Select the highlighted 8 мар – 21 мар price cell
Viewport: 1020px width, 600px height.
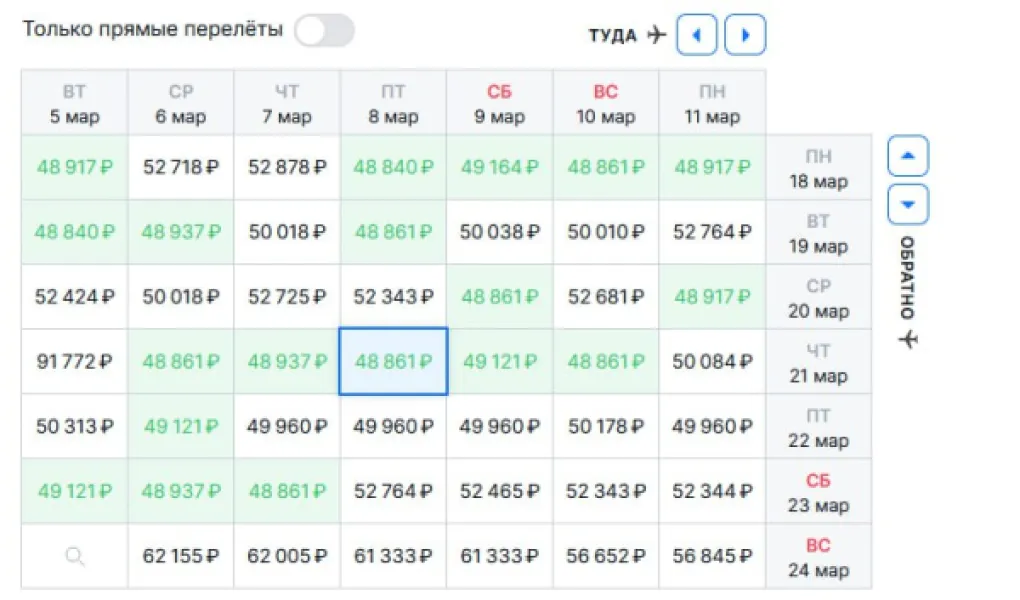coord(393,361)
